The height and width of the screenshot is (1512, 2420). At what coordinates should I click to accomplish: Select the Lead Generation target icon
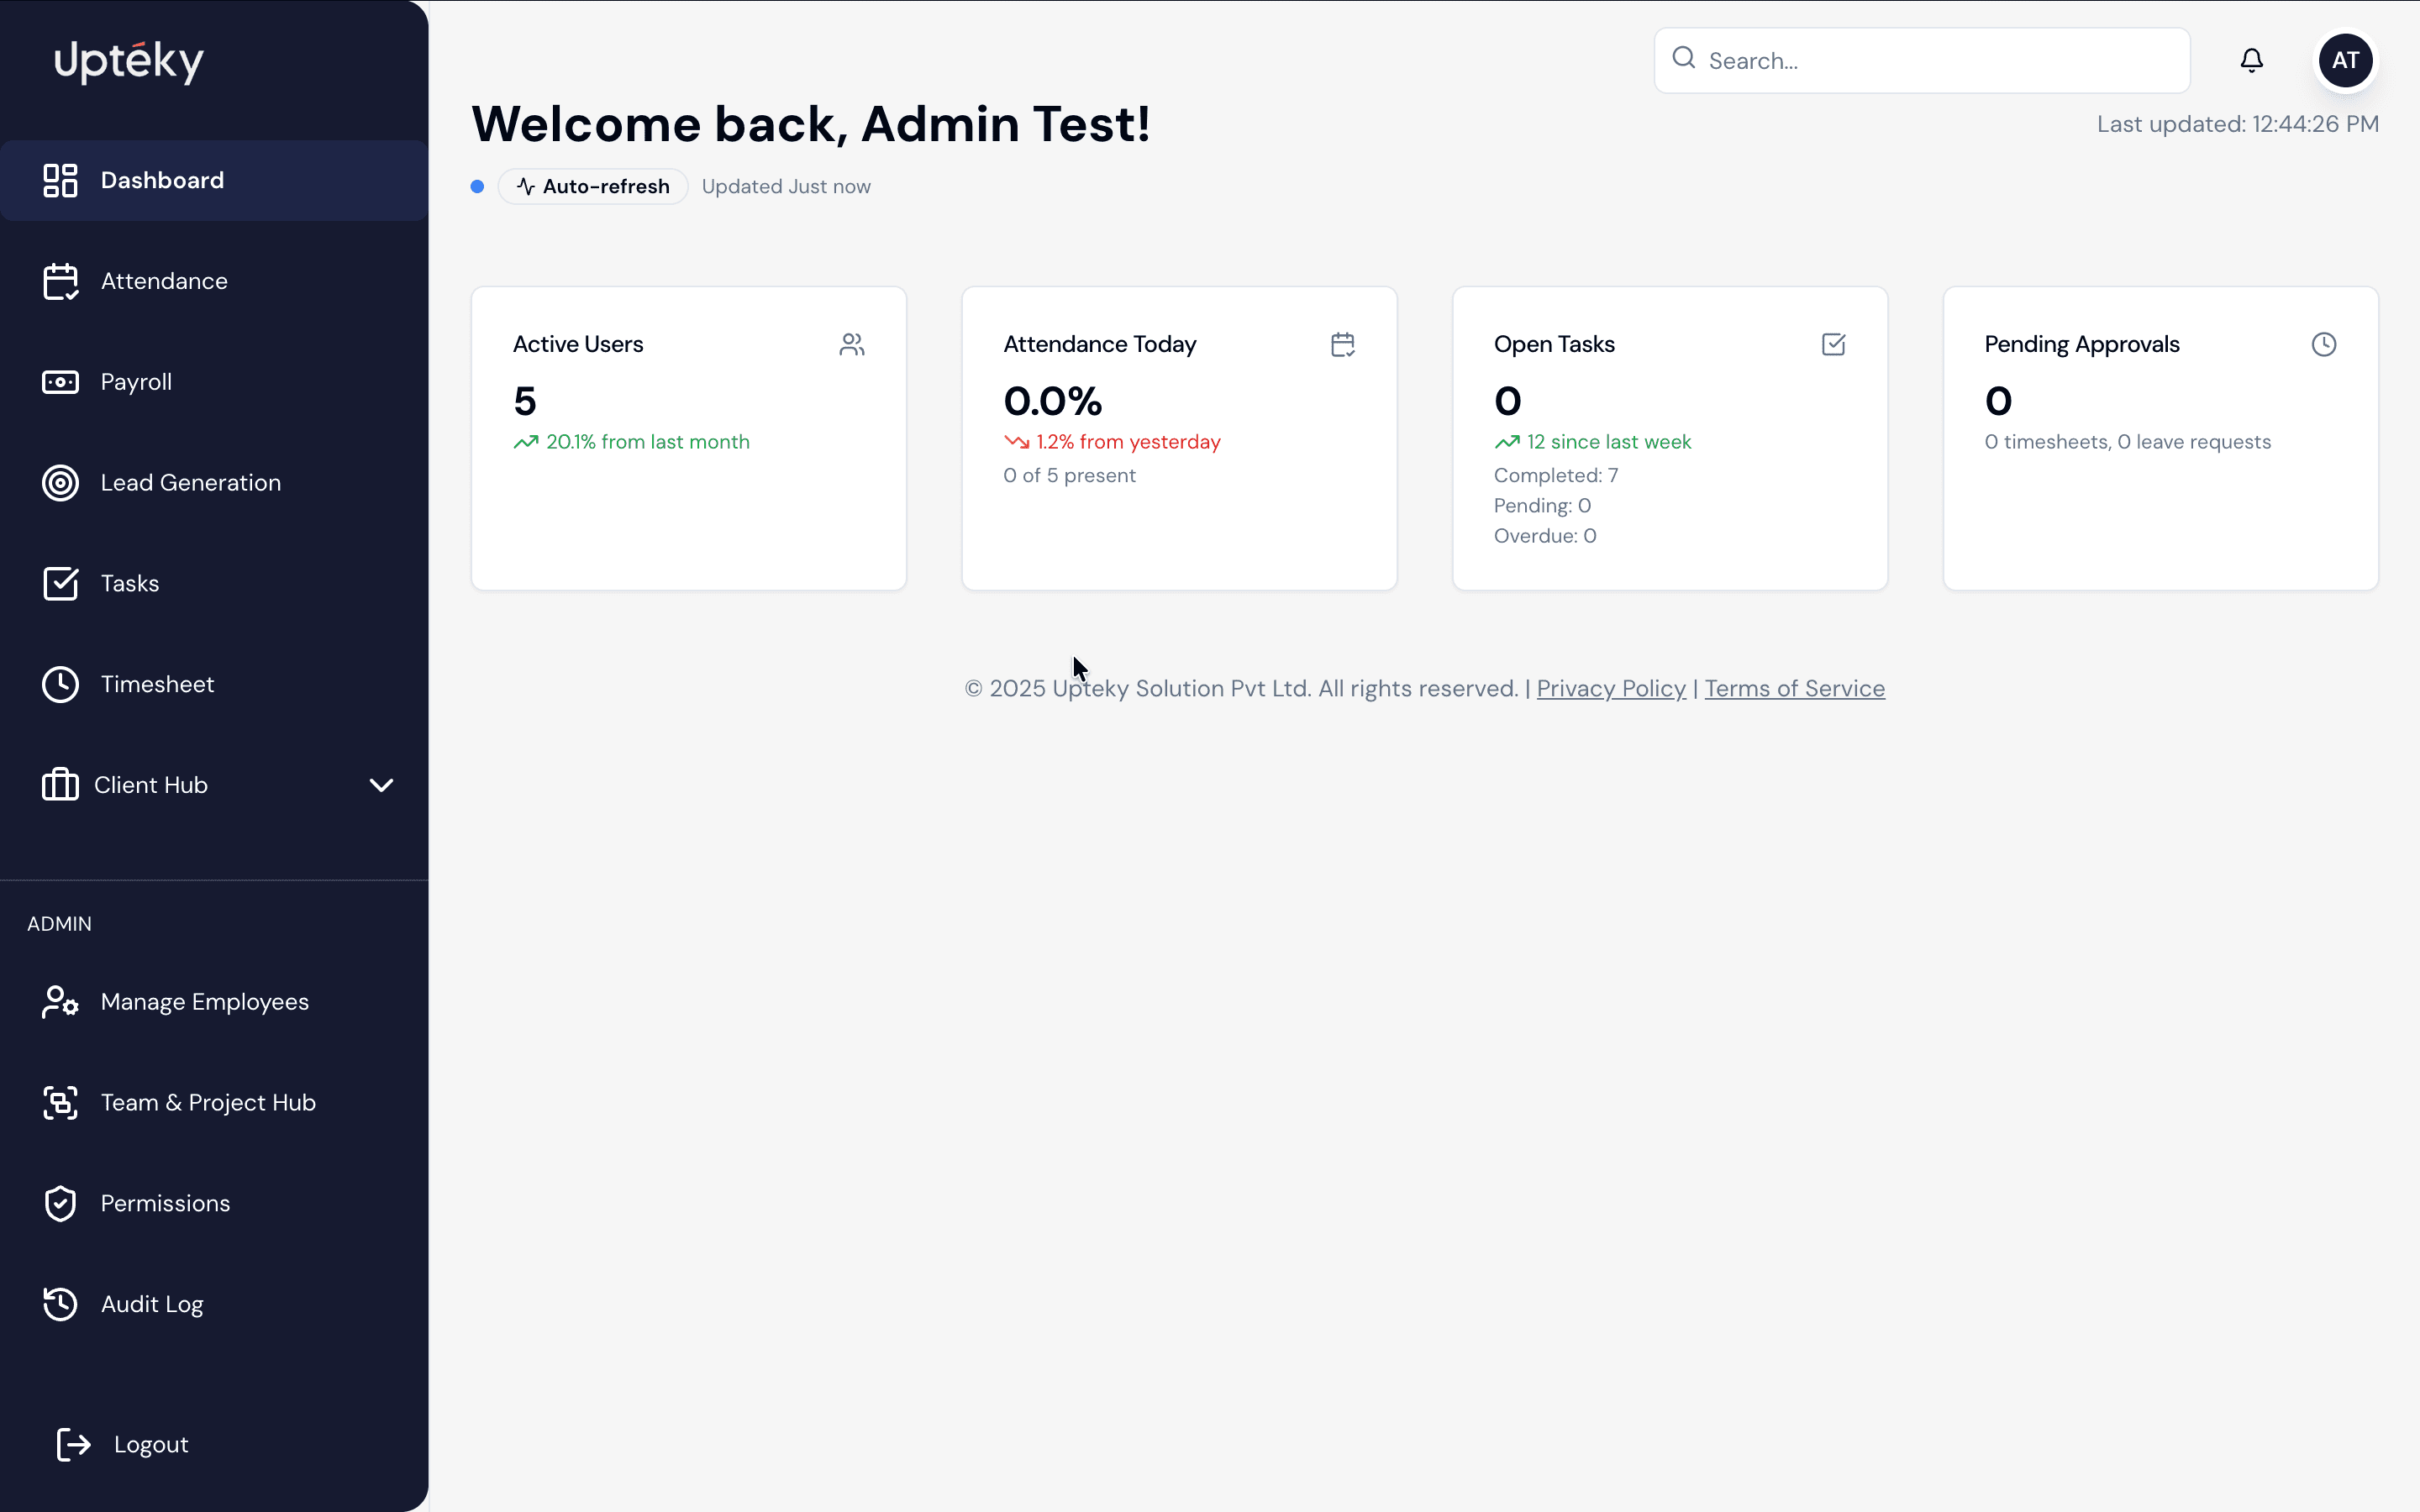click(59, 483)
